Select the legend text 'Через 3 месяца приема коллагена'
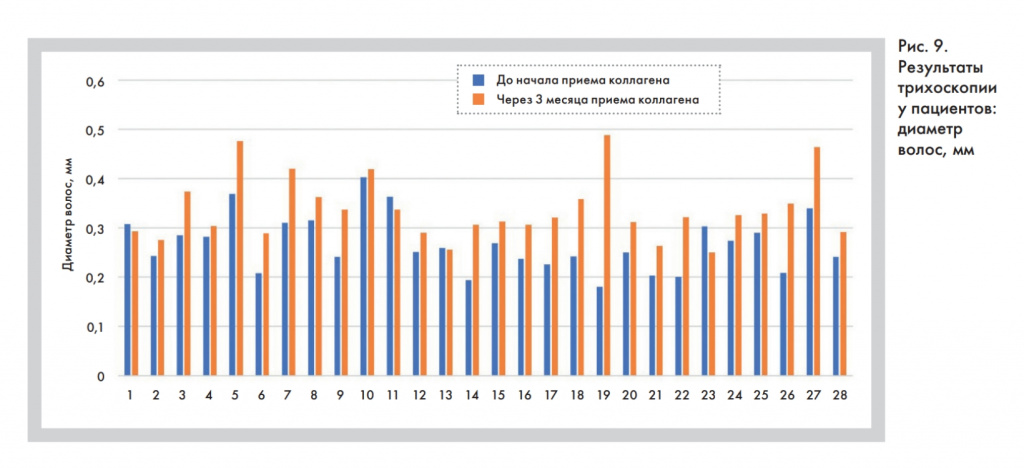The image size is (1024, 468). point(598,100)
